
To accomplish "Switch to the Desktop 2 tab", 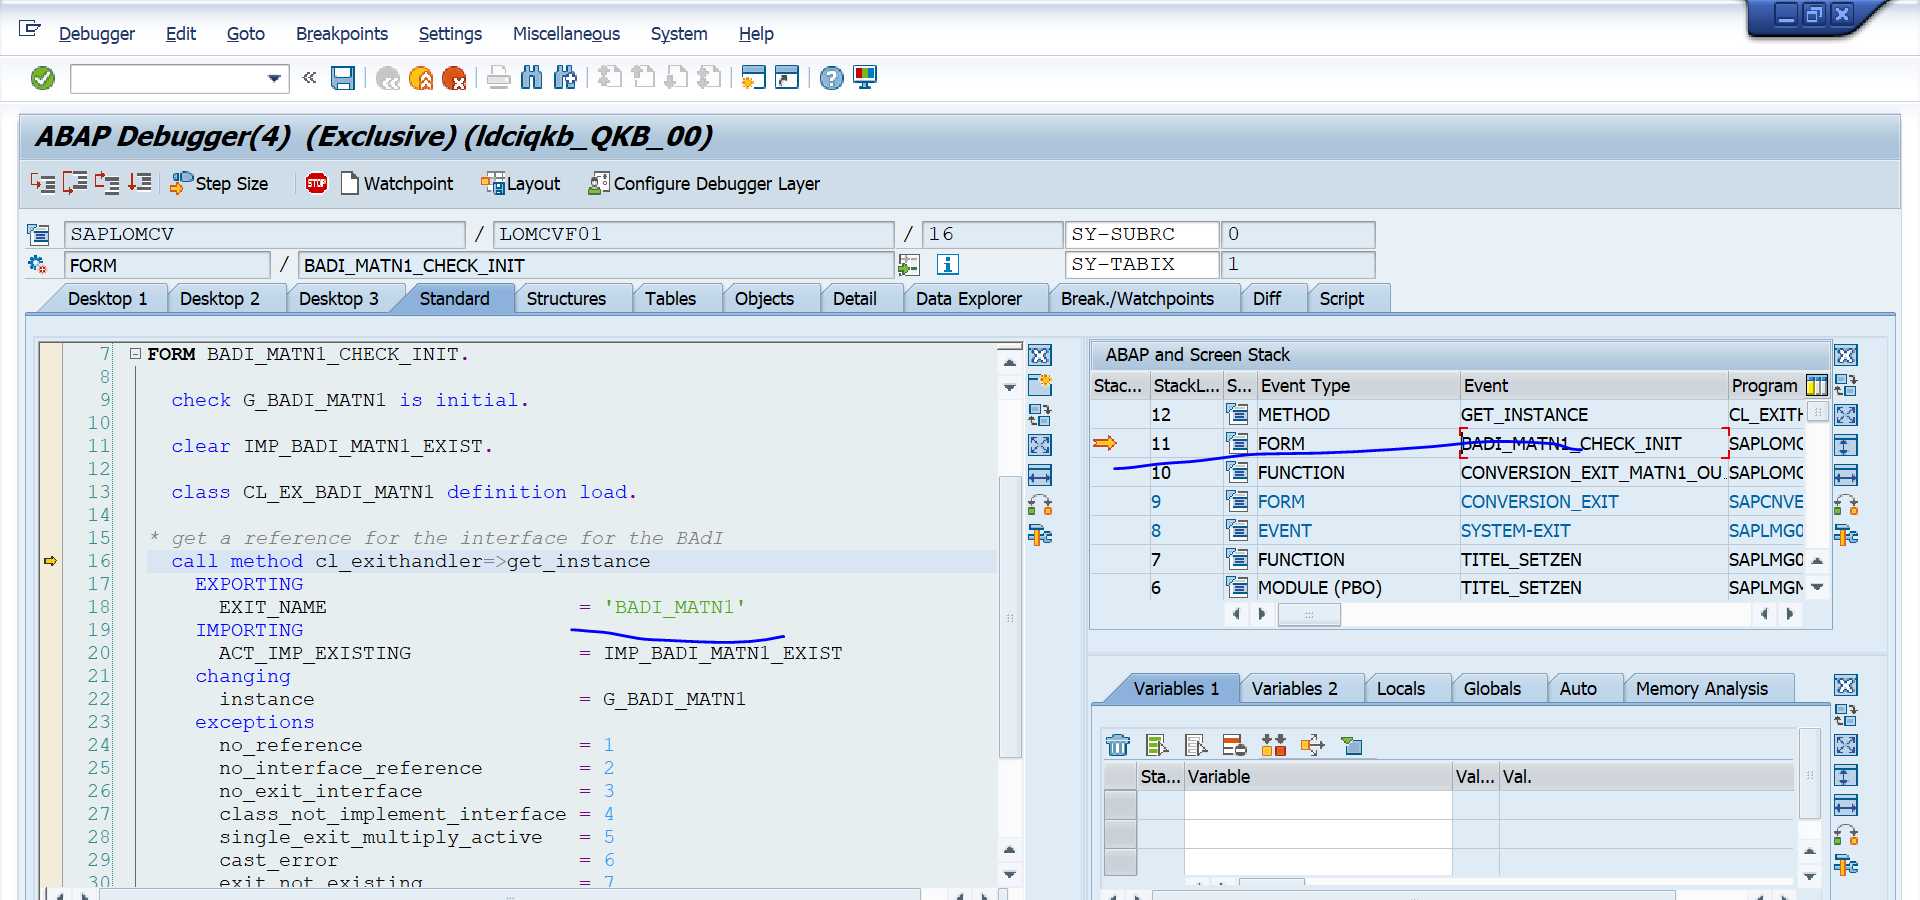I will pyautogui.click(x=220, y=299).
